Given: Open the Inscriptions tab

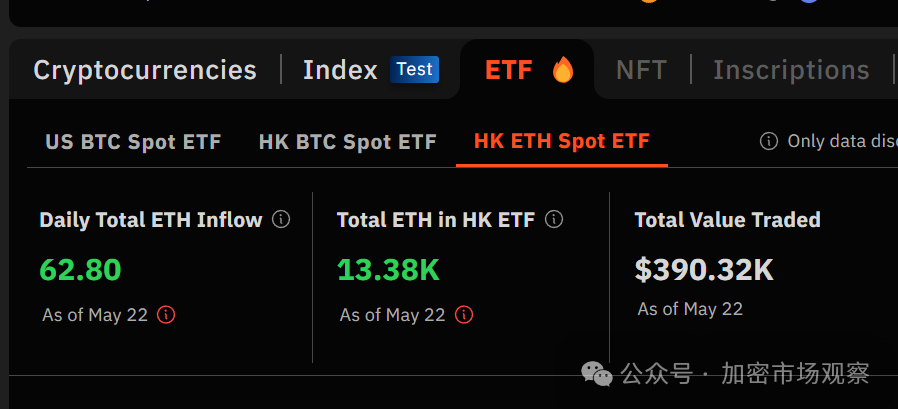Looking at the screenshot, I should (x=791, y=70).
